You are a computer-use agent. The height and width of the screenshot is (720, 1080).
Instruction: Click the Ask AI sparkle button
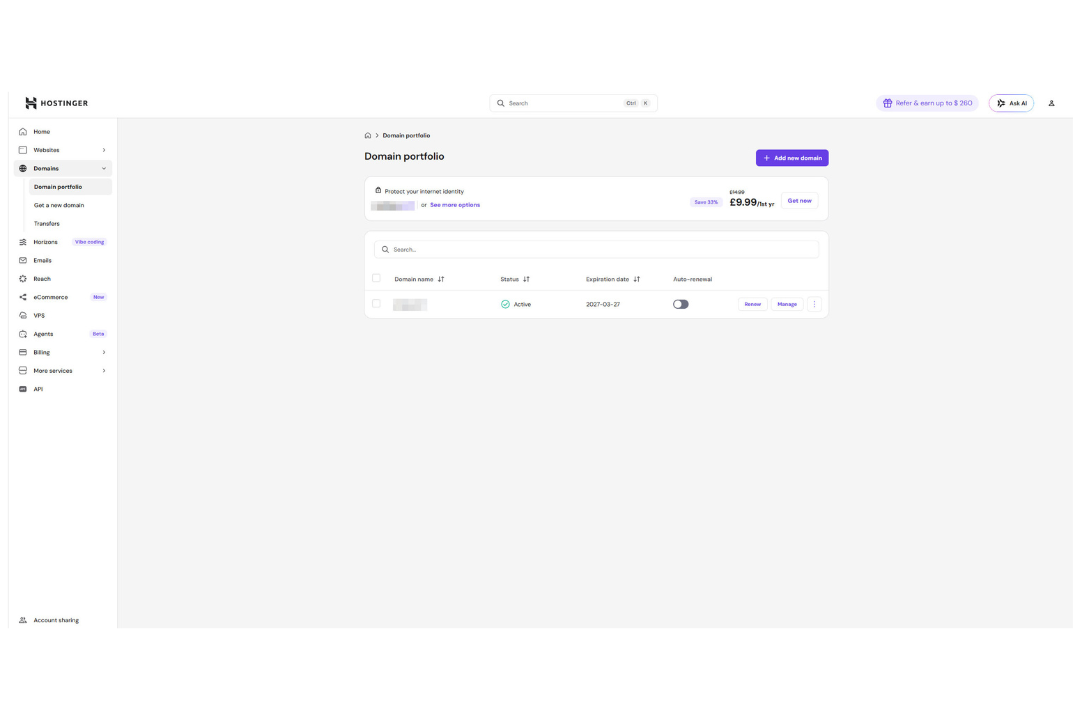click(1011, 103)
